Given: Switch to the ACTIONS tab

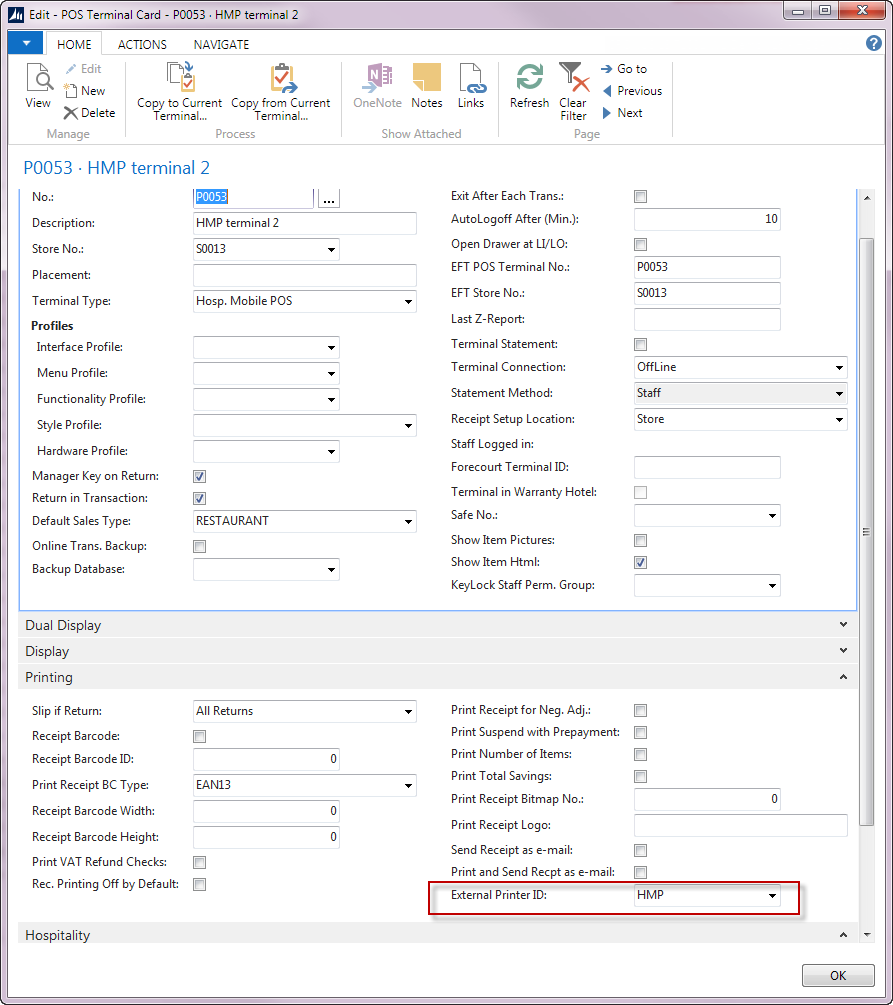Looking at the screenshot, I should coord(142,45).
